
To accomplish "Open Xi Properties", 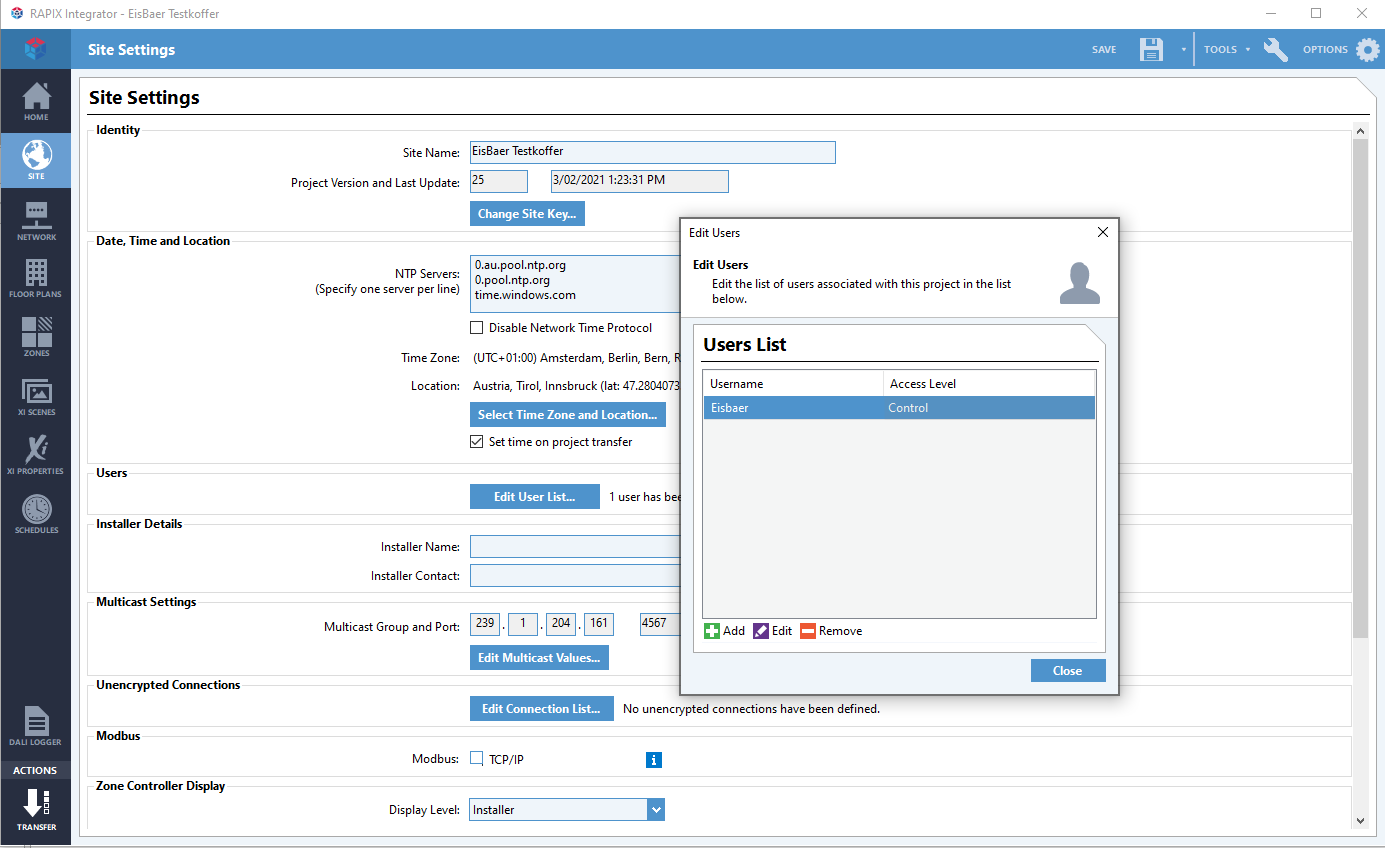I will point(36,455).
